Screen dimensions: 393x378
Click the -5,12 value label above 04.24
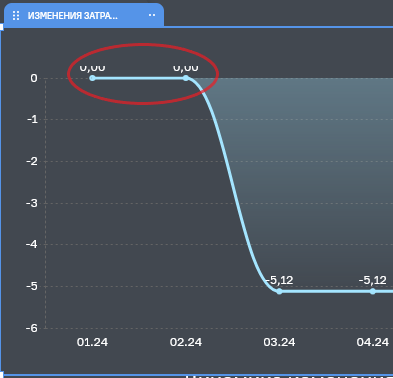pos(373,280)
